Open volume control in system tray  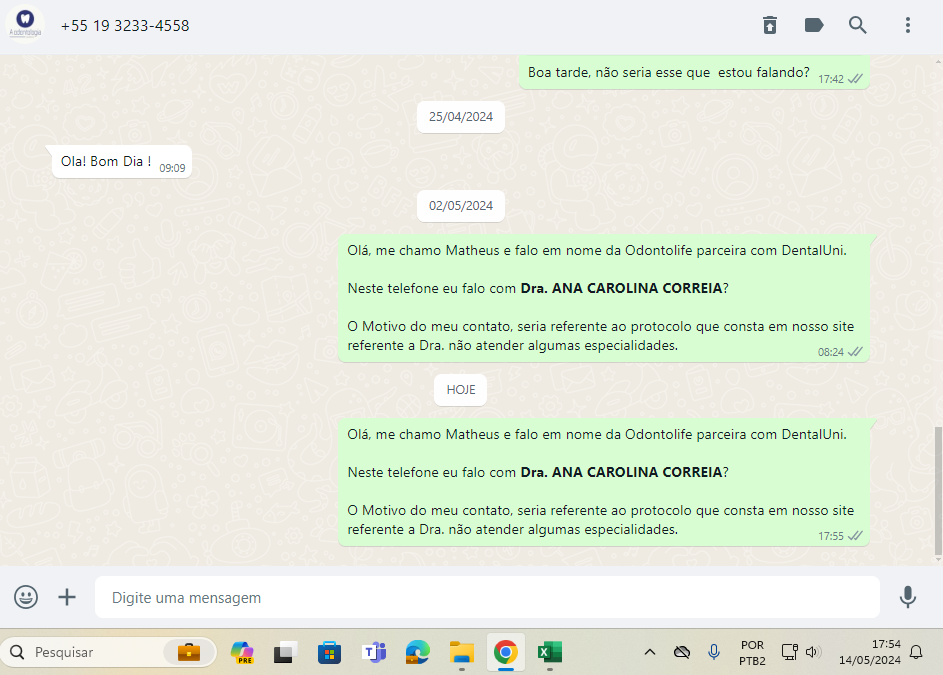(x=813, y=652)
